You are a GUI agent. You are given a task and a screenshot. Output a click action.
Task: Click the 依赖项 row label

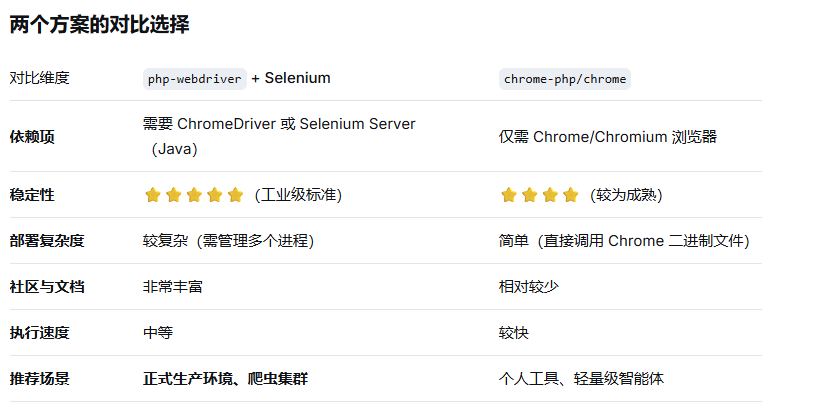pyautogui.click(x=32, y=137)
